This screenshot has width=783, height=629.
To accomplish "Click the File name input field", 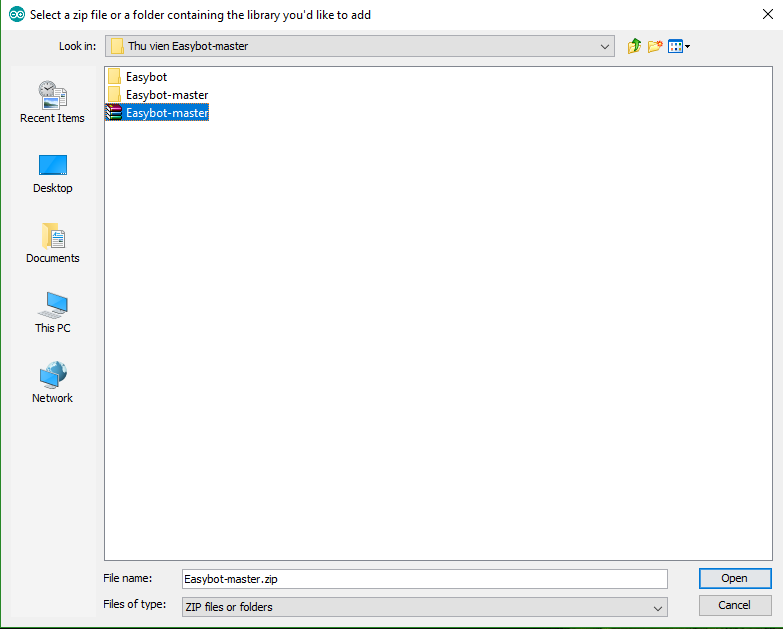I will click(x=424, y=579).
